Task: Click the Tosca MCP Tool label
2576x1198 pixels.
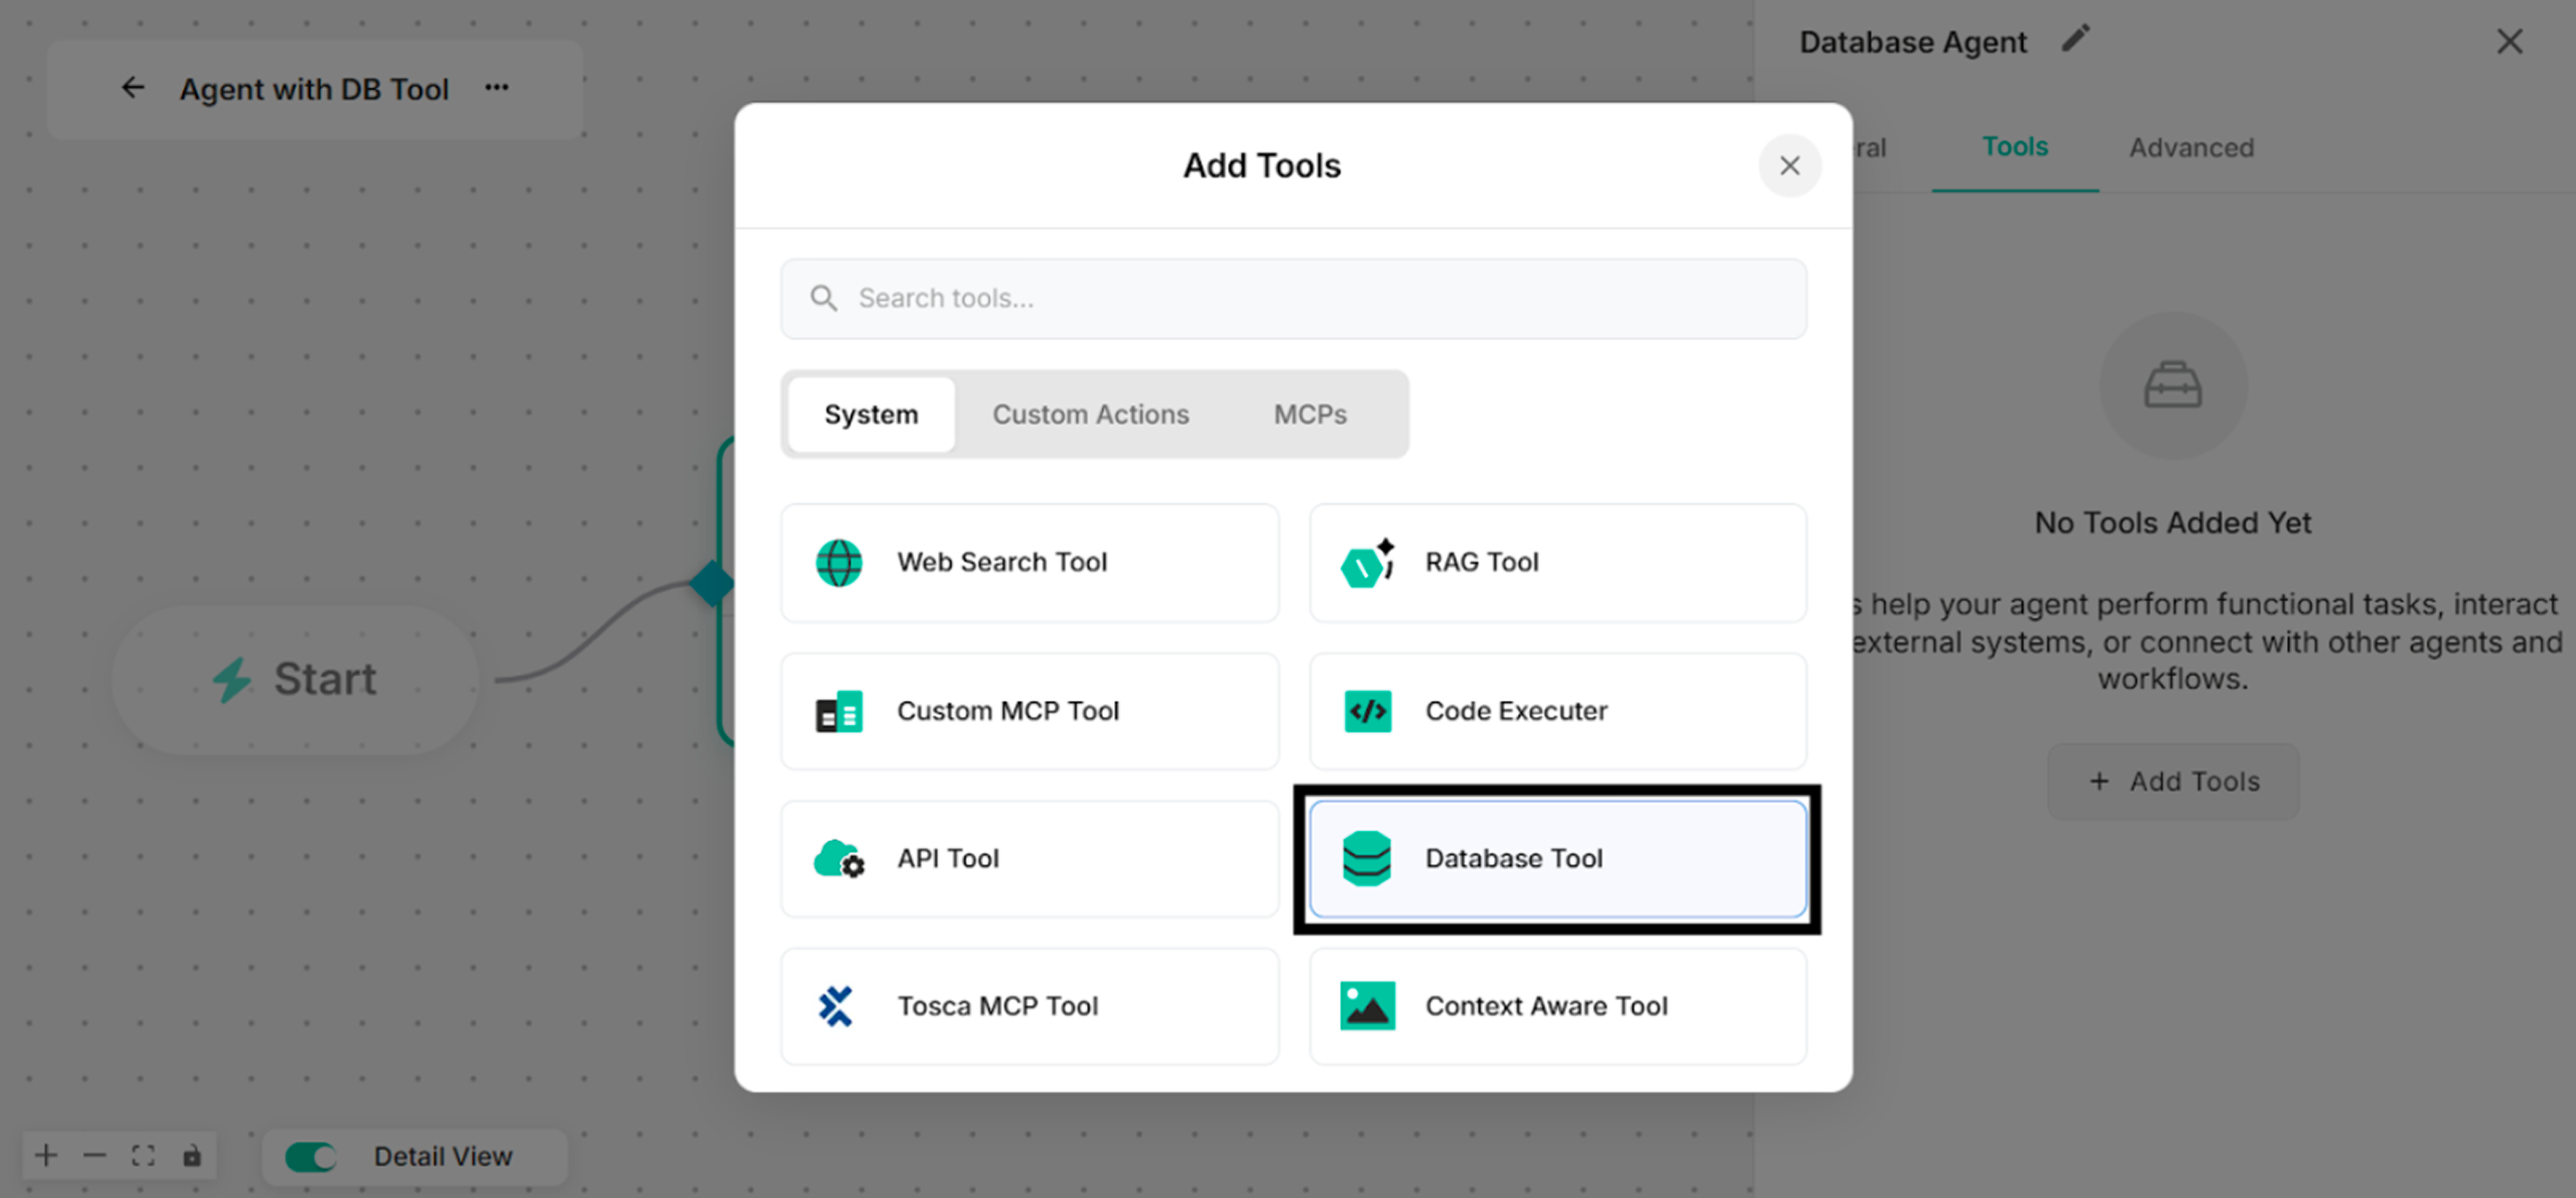Action: 997,1006
